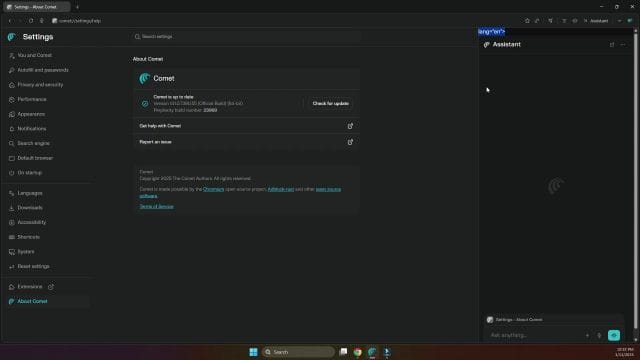Open the Report an issue row

[247, 142]
